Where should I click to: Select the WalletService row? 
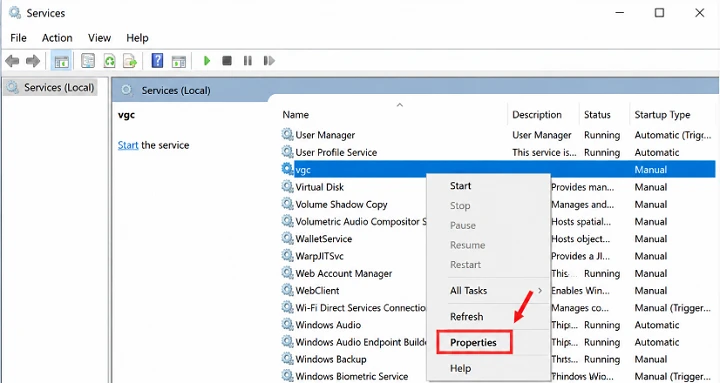point(354,238)
